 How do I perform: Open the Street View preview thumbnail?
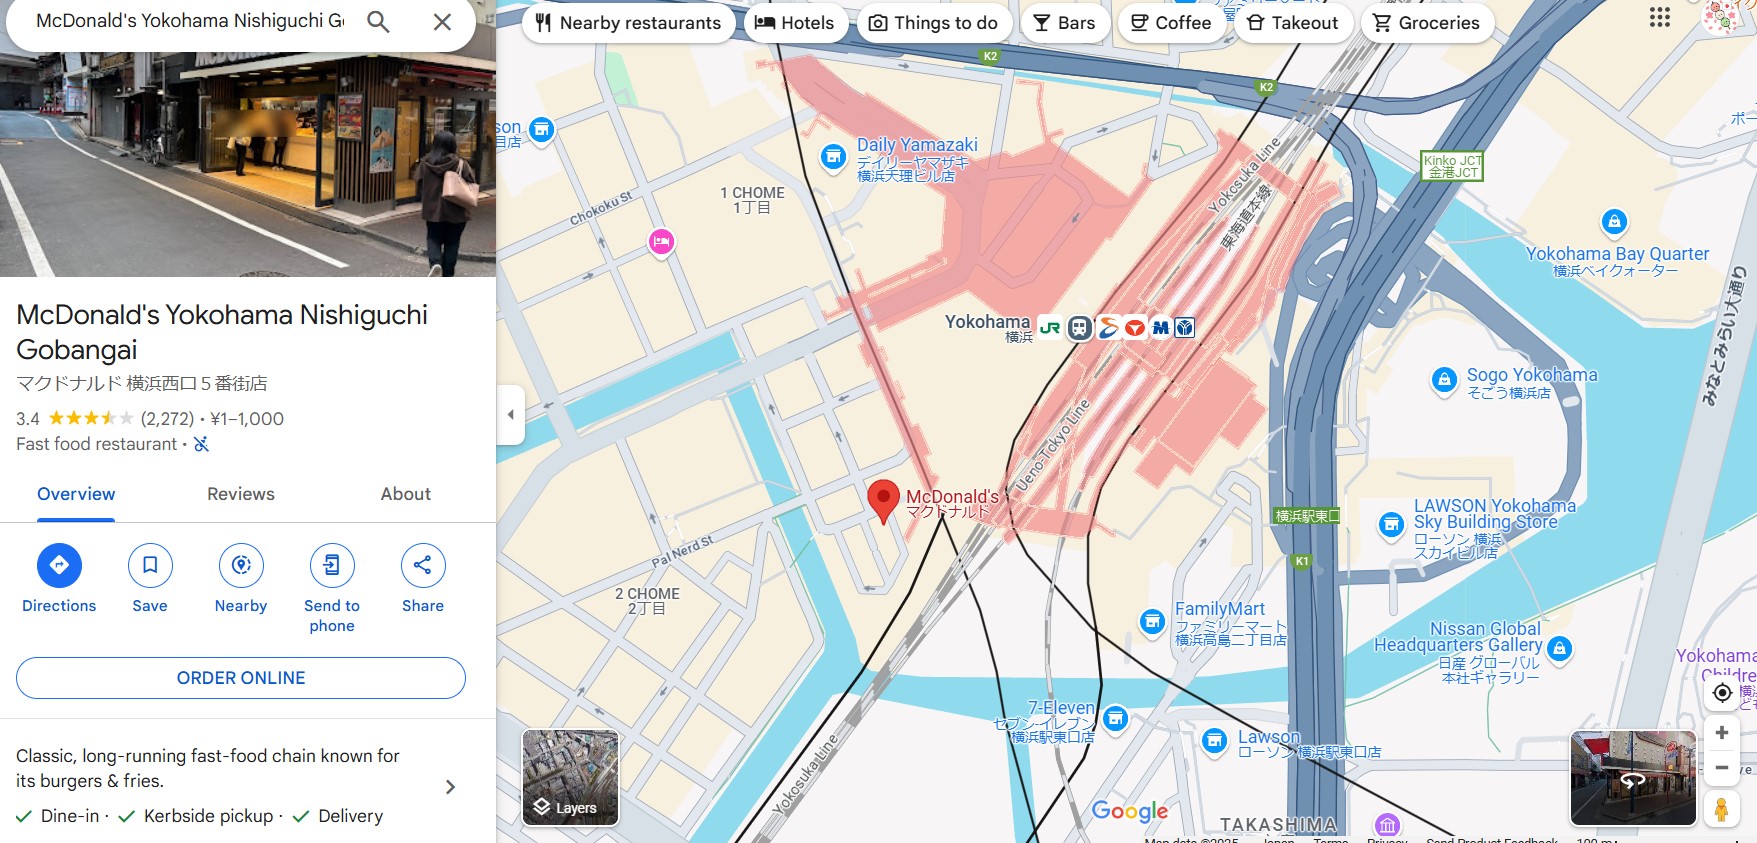pyautogui.click(x=1633, y=778)
